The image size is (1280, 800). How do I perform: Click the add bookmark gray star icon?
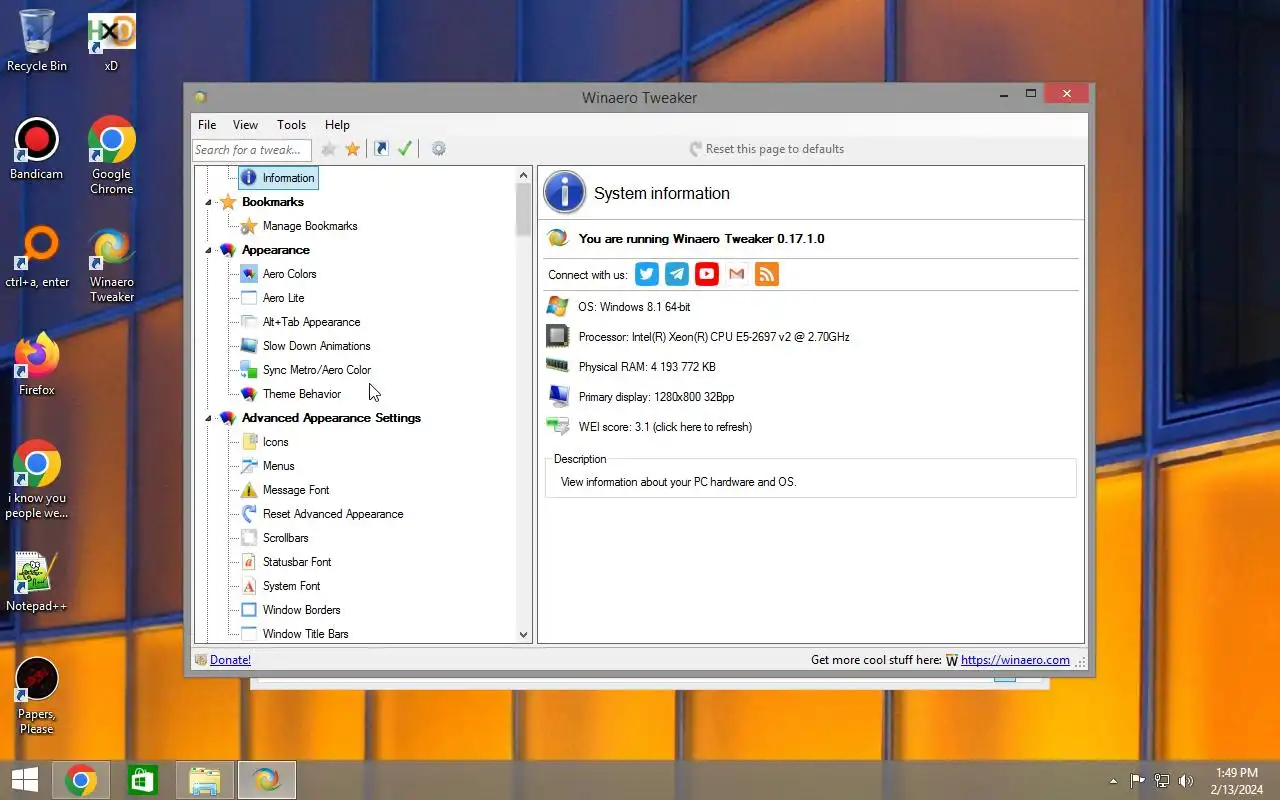(x=329, y=149)
